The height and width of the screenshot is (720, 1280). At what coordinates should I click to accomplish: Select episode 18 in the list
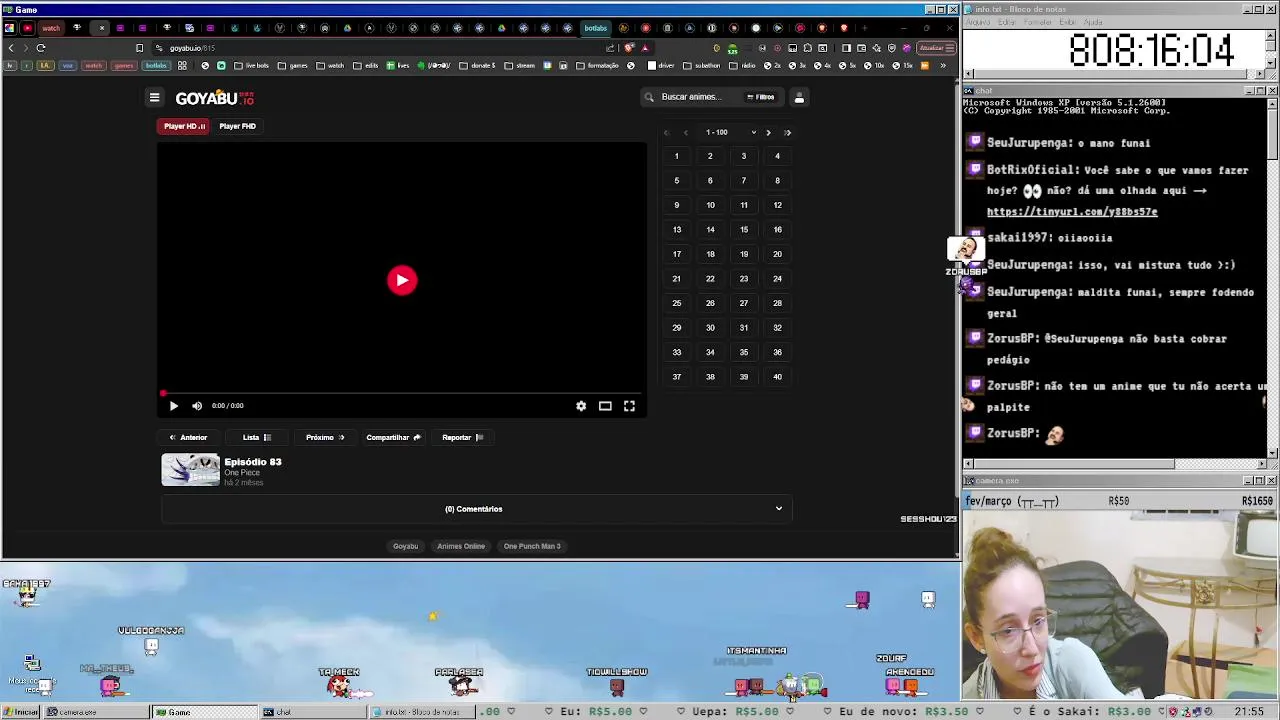click(710, 254)
